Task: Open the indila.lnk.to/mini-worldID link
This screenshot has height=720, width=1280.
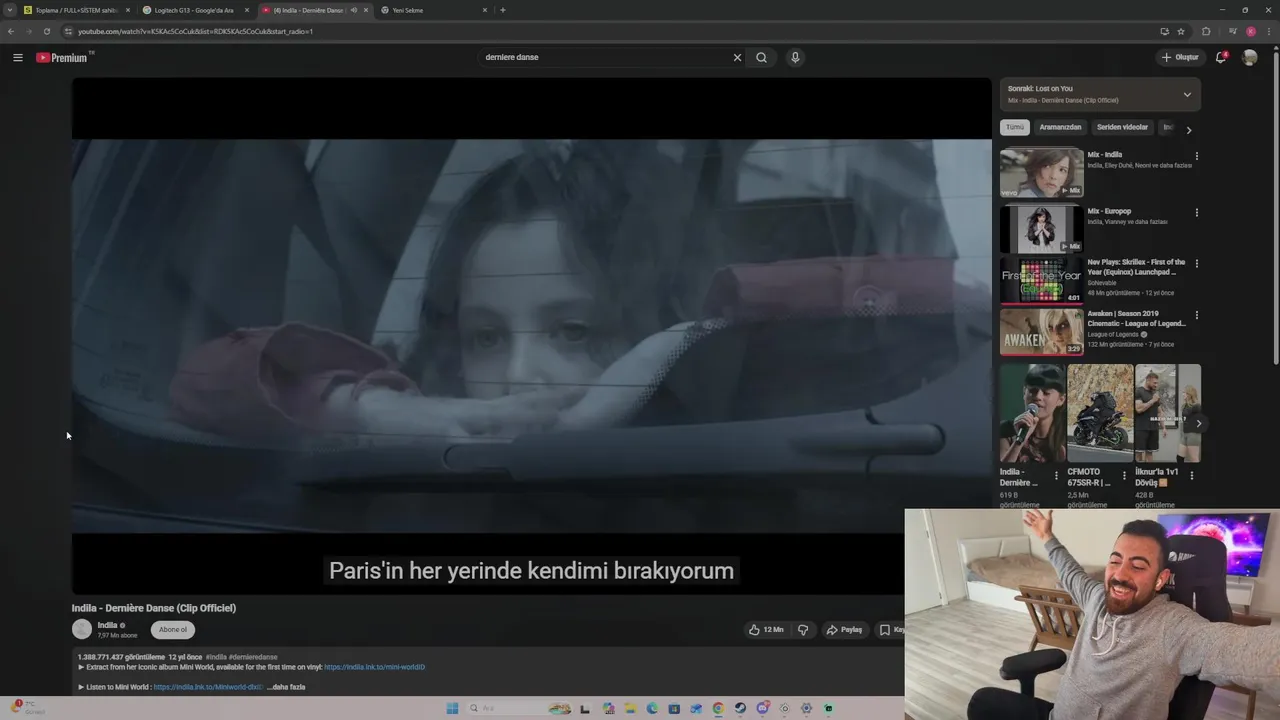Action: tap(374, 667)
